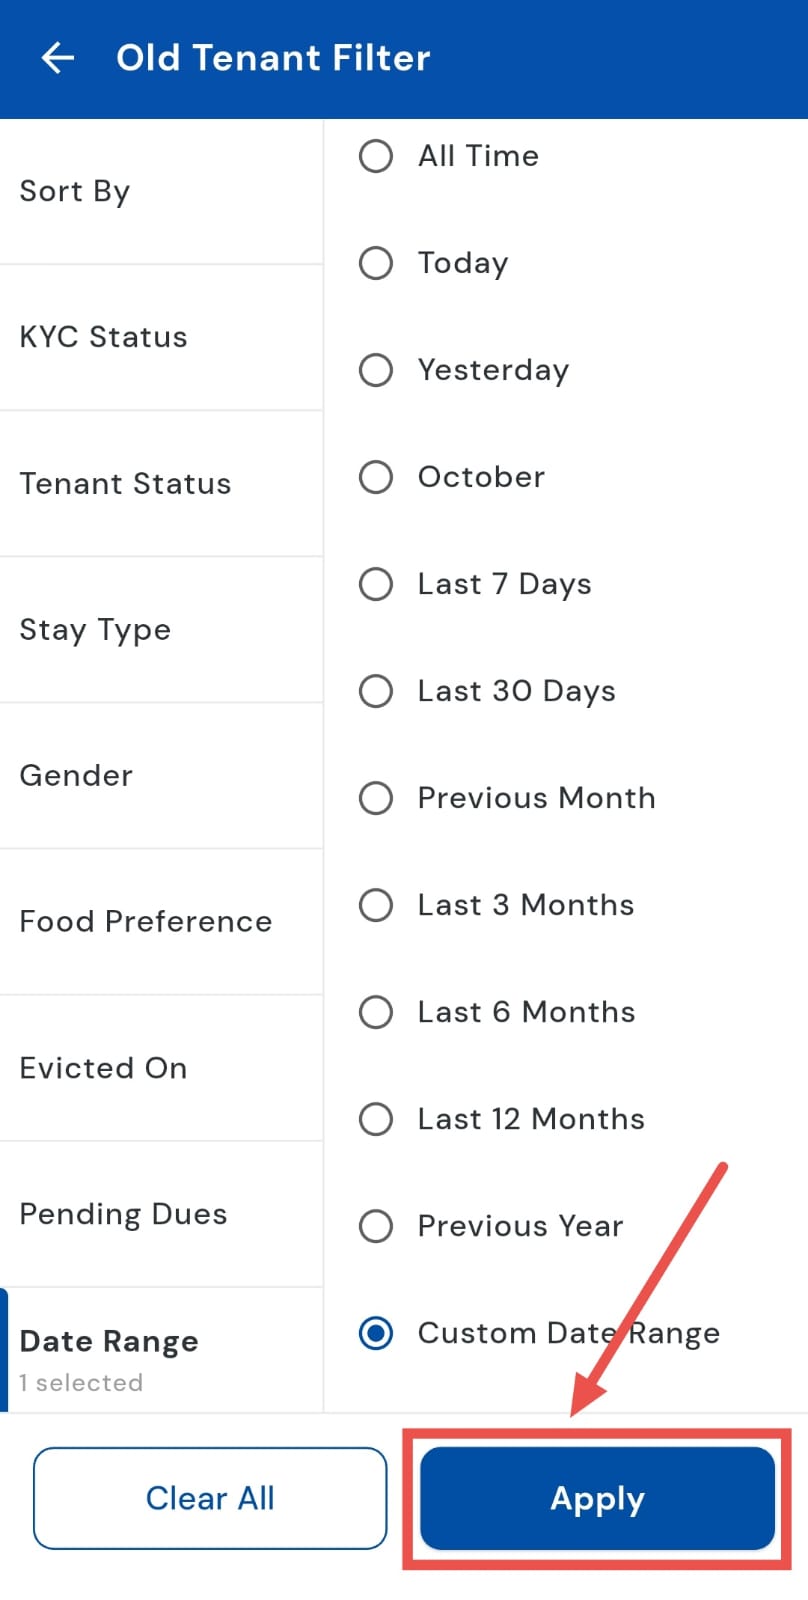Pick the October date option
The image size is (808, 1600).
376,477
